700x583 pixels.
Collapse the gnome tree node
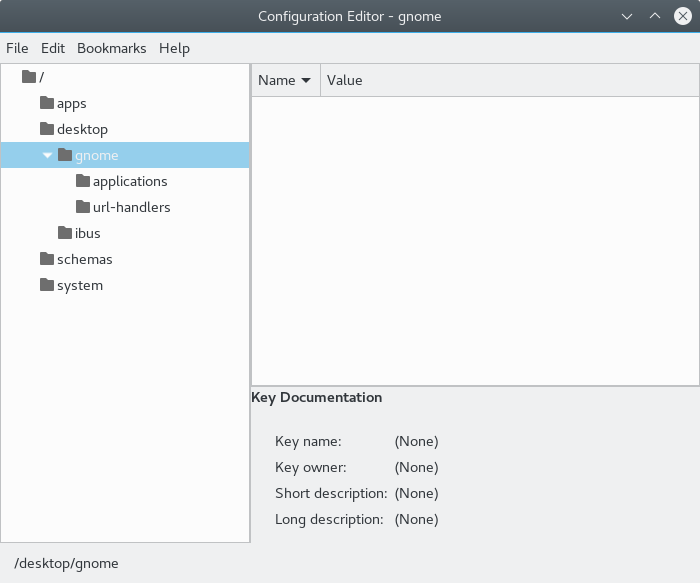point(47,155)
